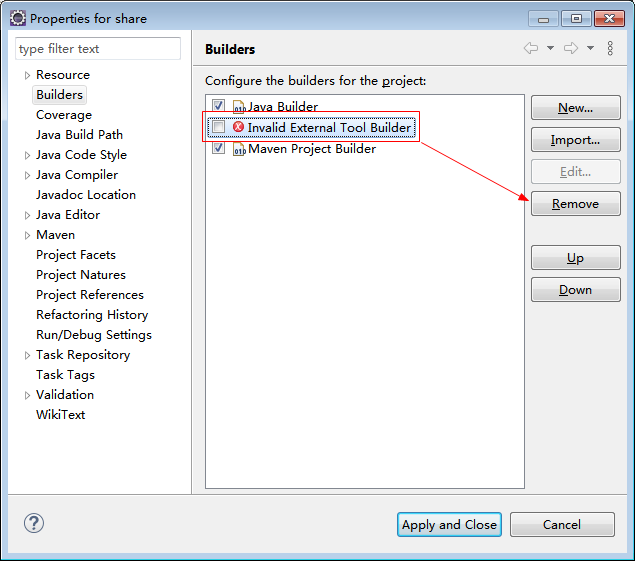Select Maven Project Builder row text
635x561 pixels.
[x=312, y=149]
